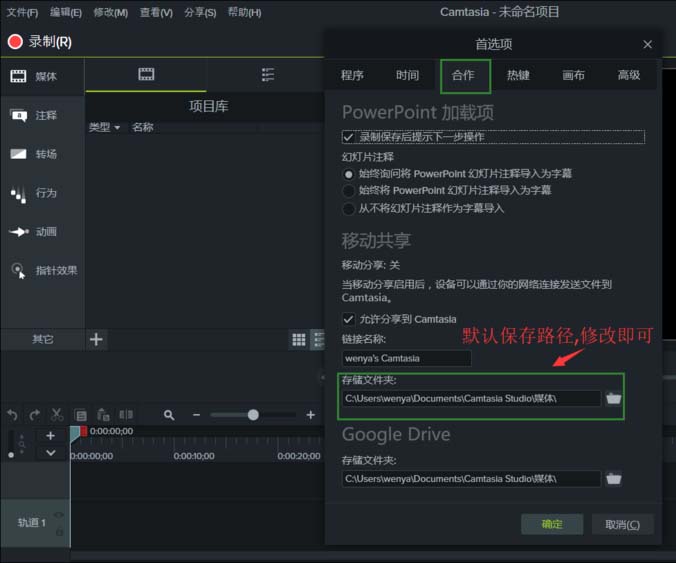The image size is (676, 563).
Task: Click the 名称 column header
Action: pos(143,127)
